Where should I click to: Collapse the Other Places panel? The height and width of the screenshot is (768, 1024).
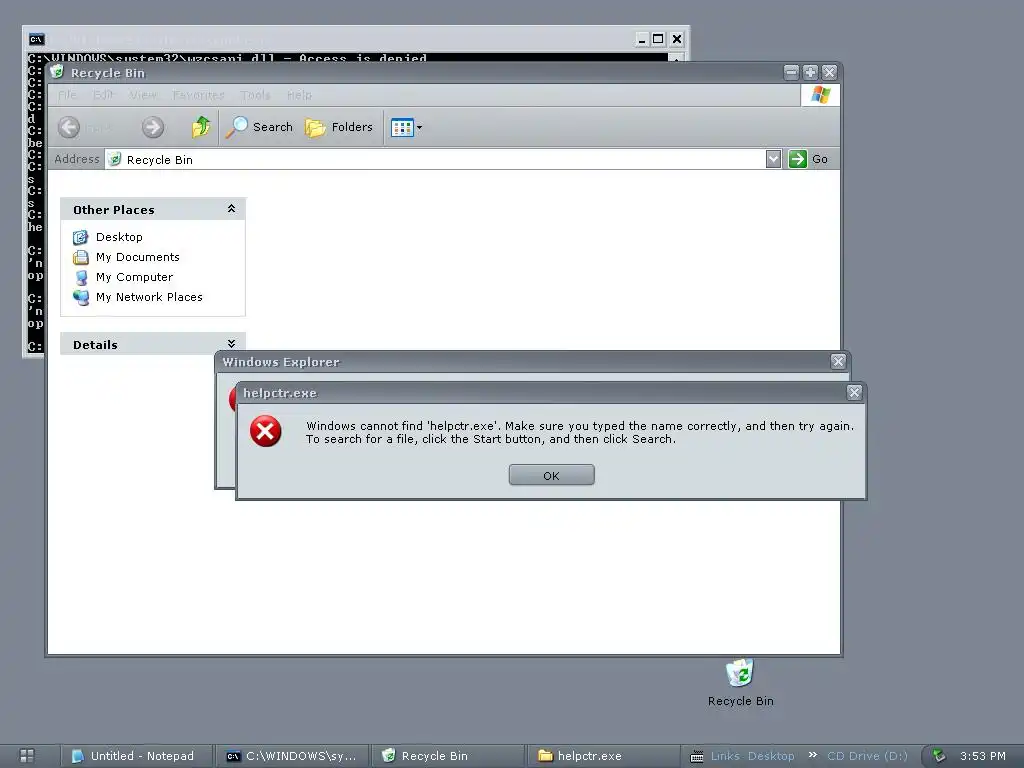(231, 208)
